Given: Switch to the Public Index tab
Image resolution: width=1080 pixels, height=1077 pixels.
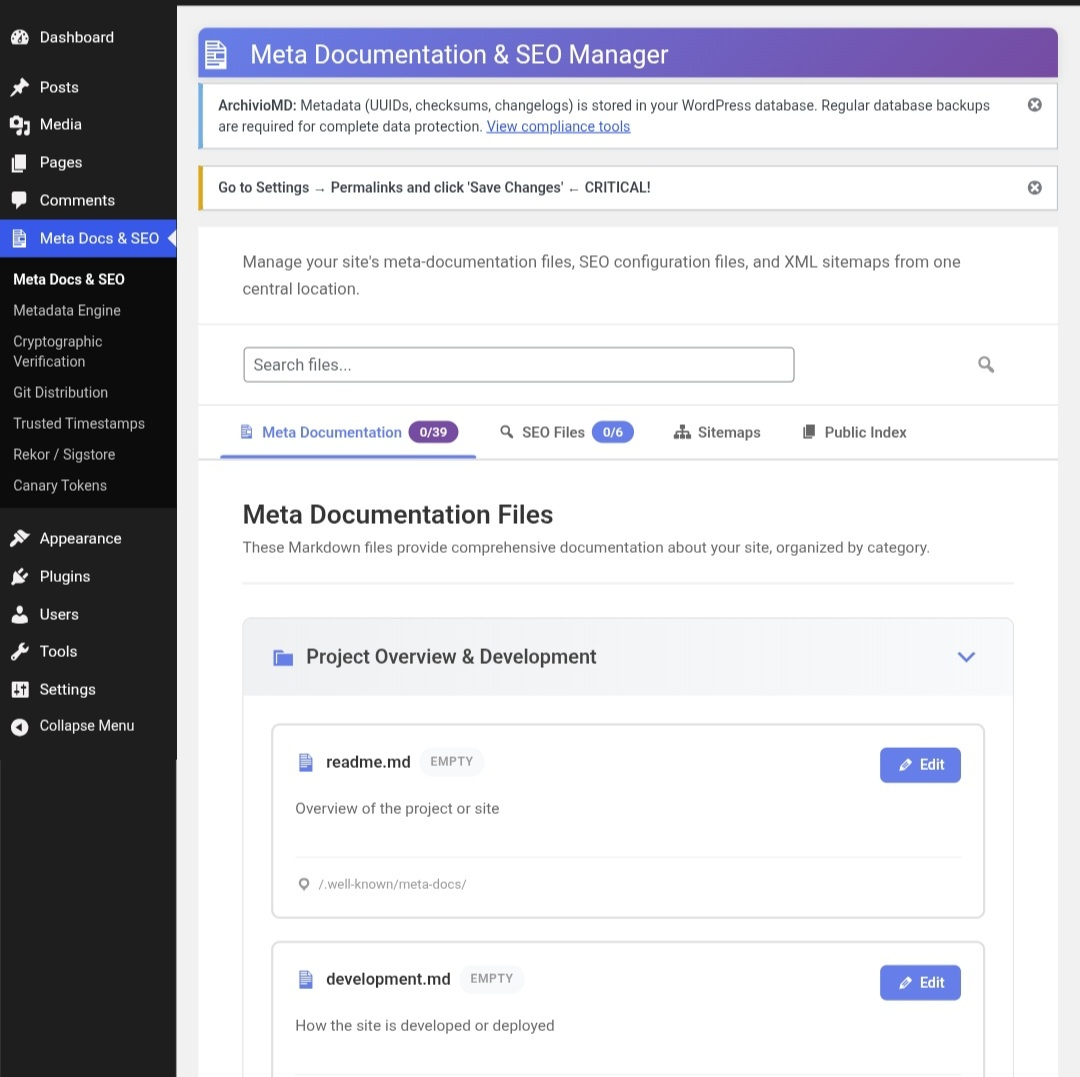Looking at the screenshot, I should (853, 432).
